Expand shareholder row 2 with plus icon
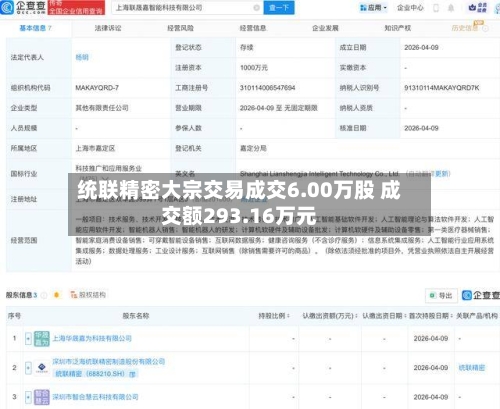The image size is (500, 409). point(28,368)
